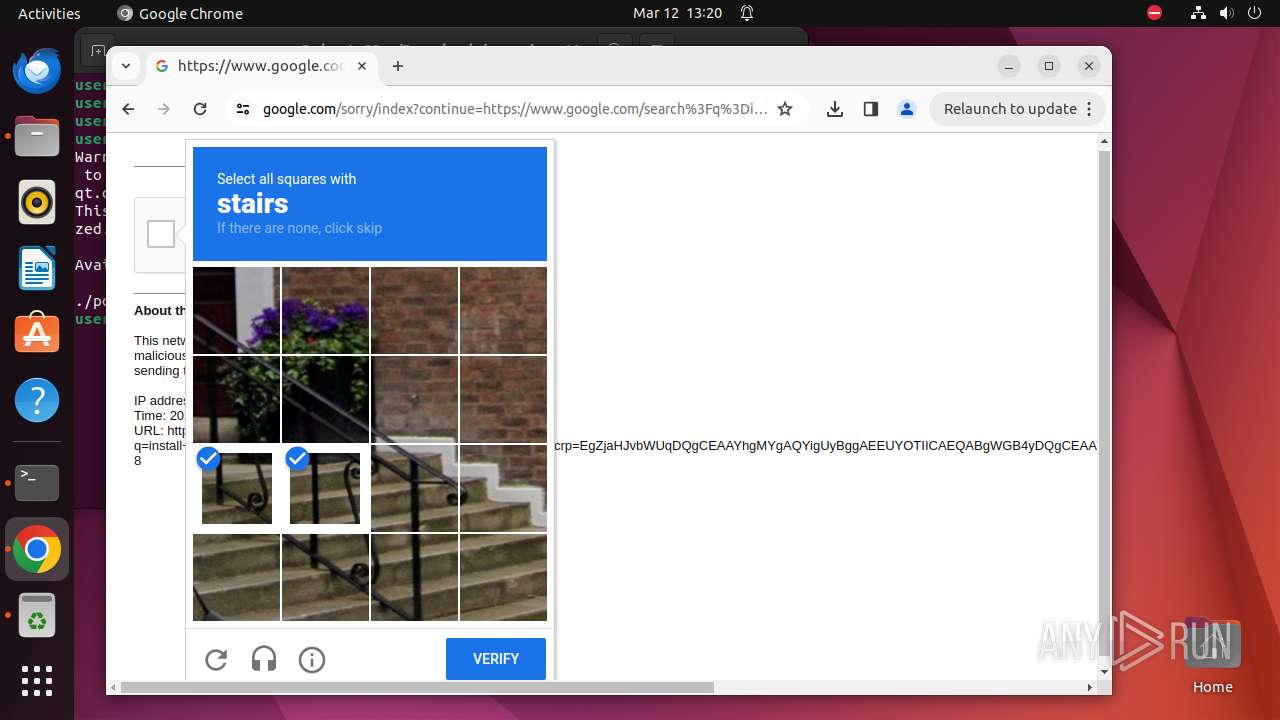The image size is (1280, 720).
Task: Click Chrome's forward arrow
Action: [x=164, y=109]
